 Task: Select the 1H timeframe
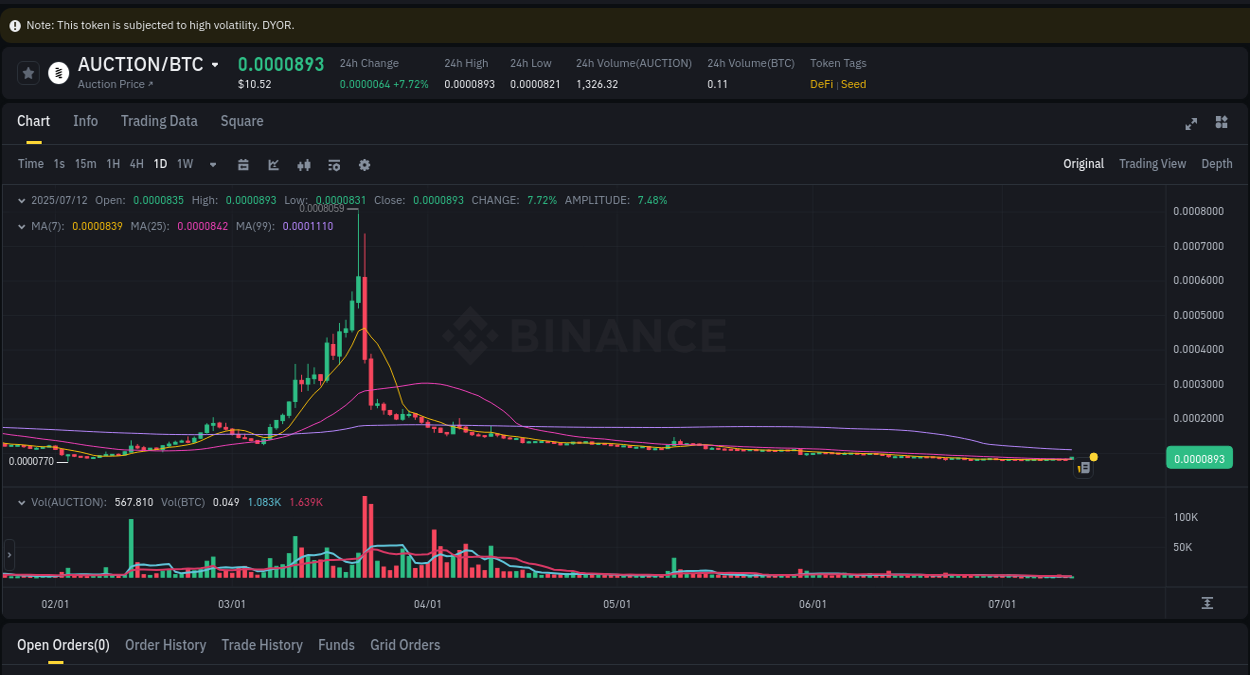[113, 164]
